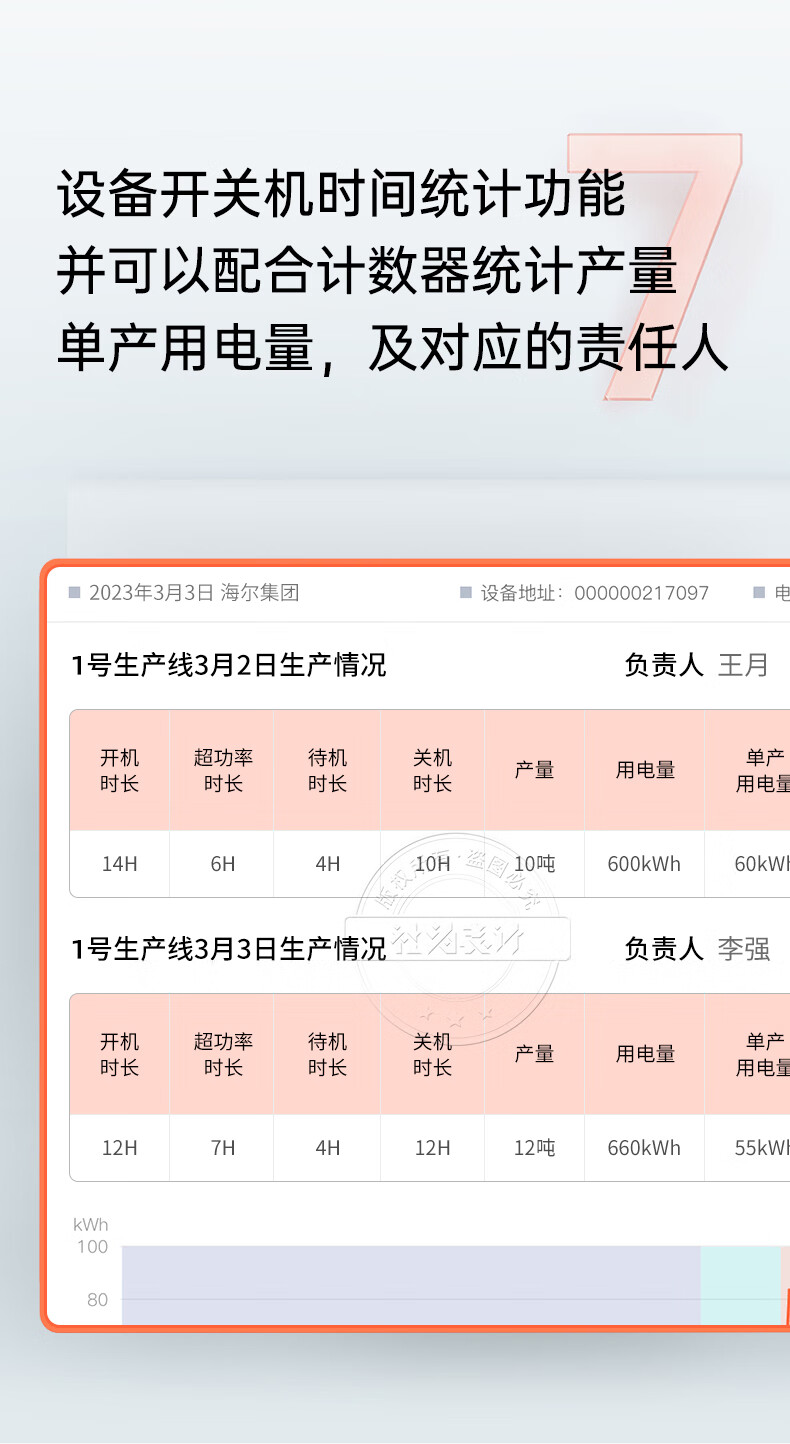Open the 1号生产线3月2日生产情况 heading

[x=228, y=665]
